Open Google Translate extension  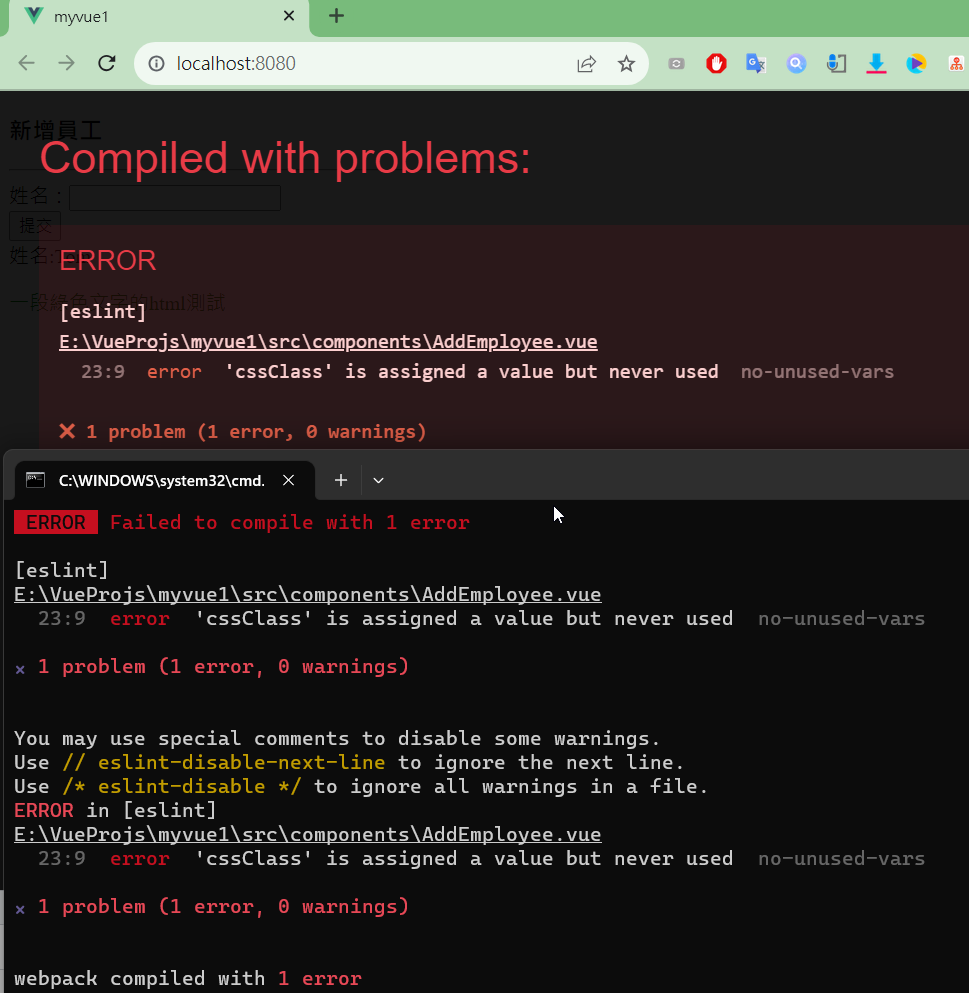point(756,63)
